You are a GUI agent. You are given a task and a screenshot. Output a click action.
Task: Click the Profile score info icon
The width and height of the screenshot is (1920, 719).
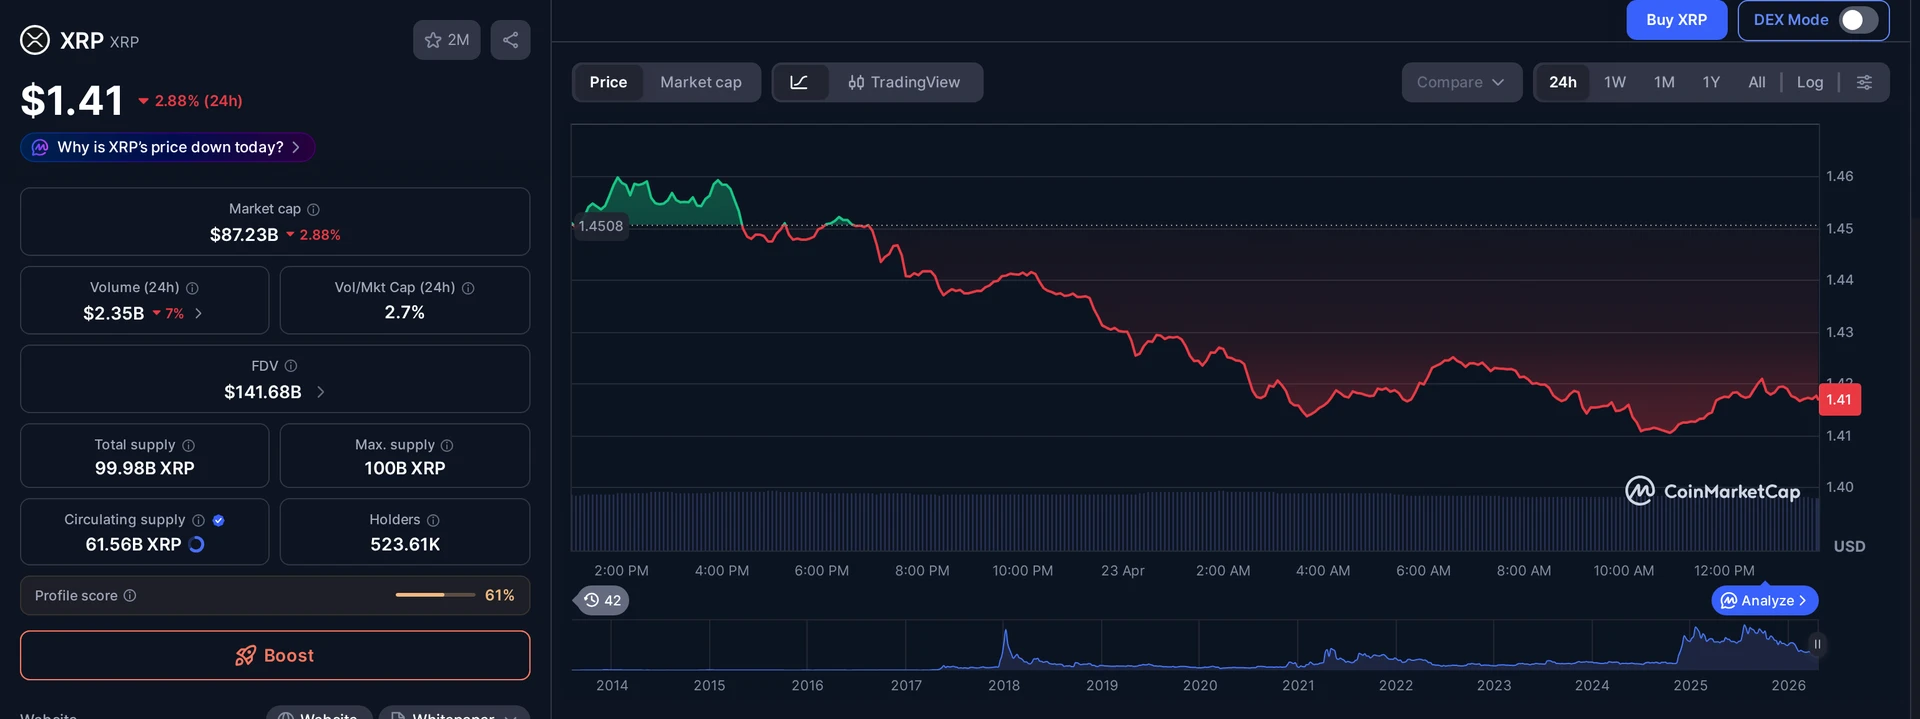130,596
